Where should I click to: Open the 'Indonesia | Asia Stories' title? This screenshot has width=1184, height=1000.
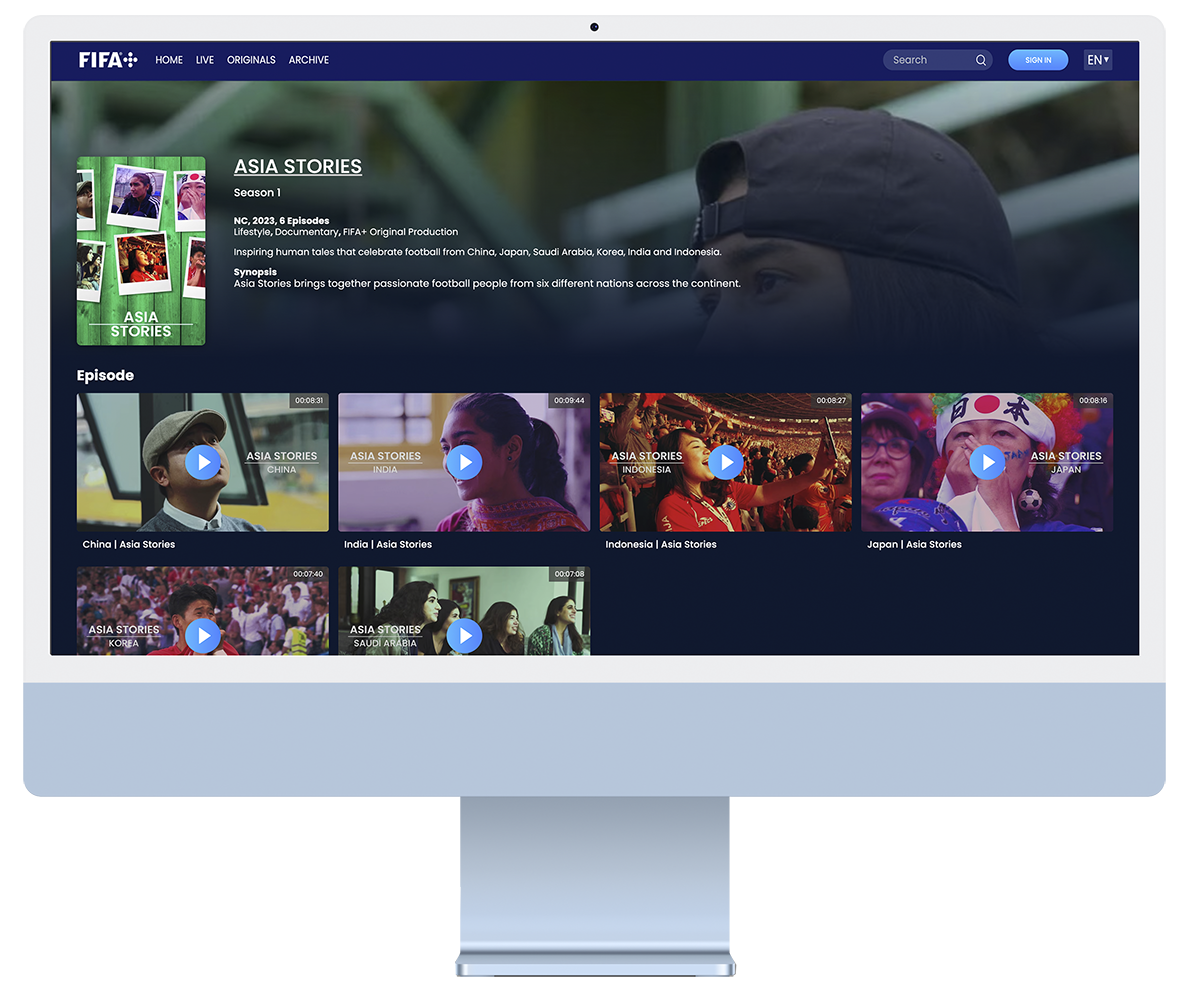661,545
